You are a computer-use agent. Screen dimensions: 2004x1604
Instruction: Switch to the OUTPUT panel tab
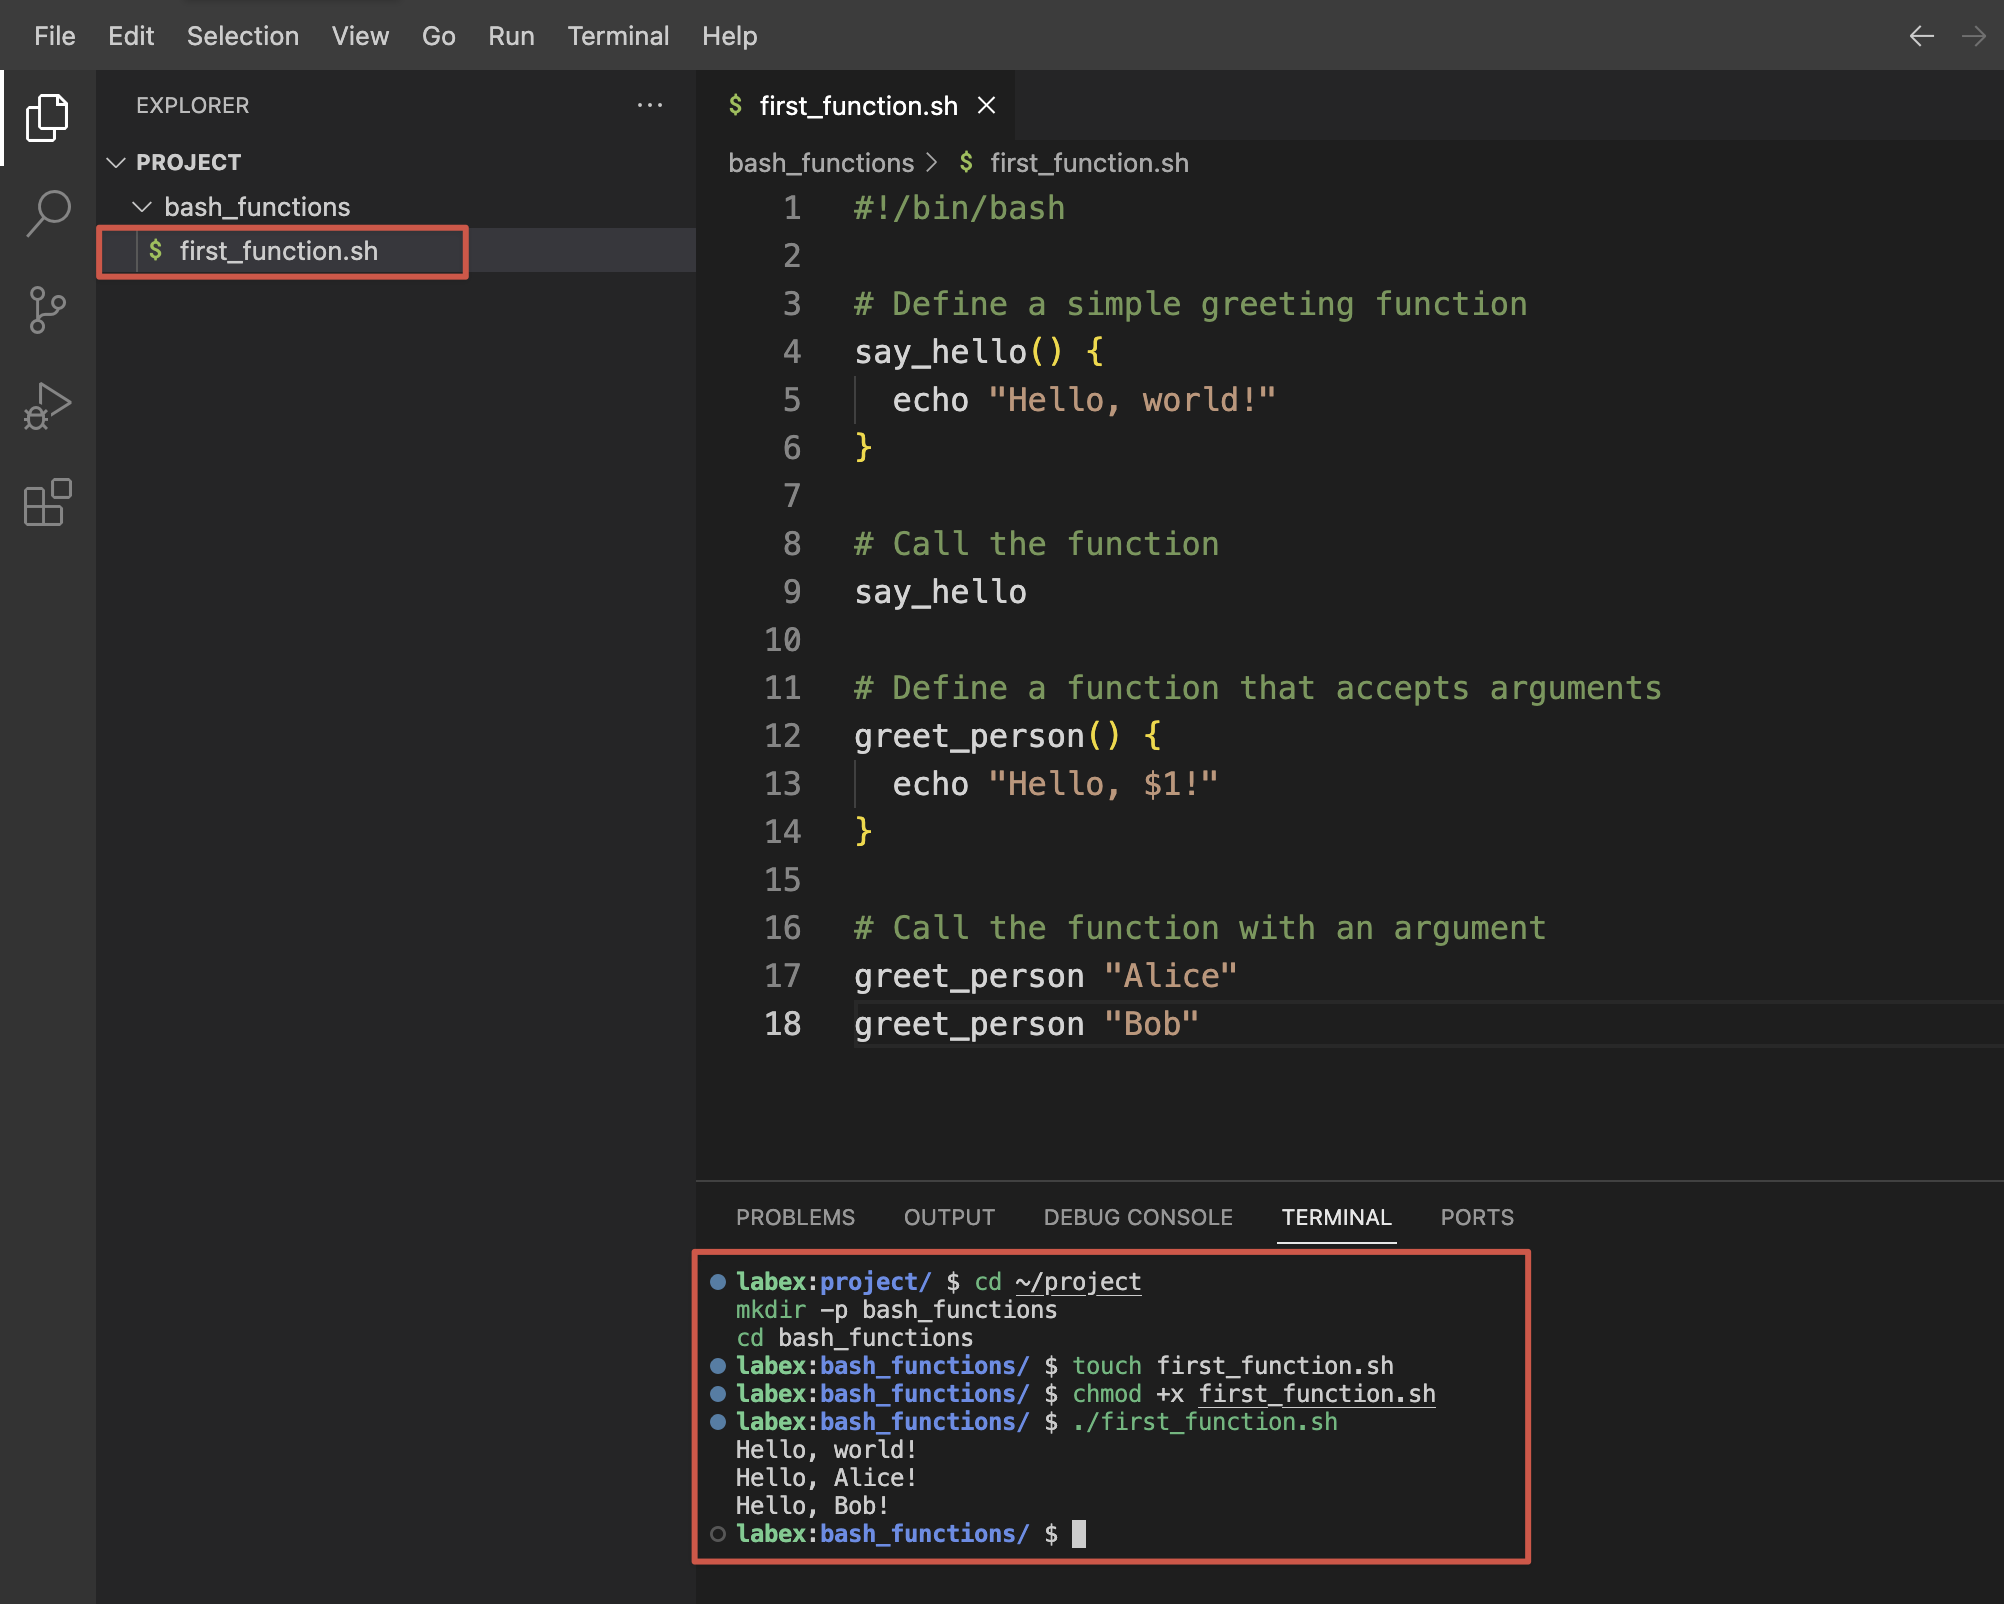[x=948, y=1217]
